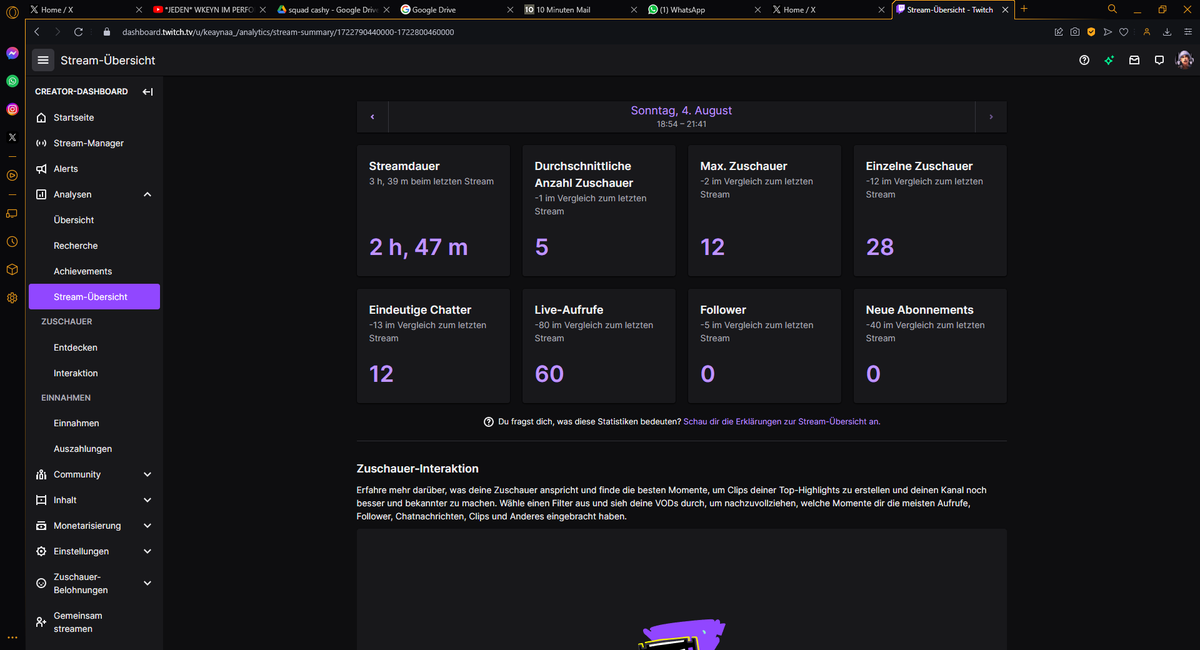
Task: Open the profile avatar menu
Action: [x=1183, y=60]
